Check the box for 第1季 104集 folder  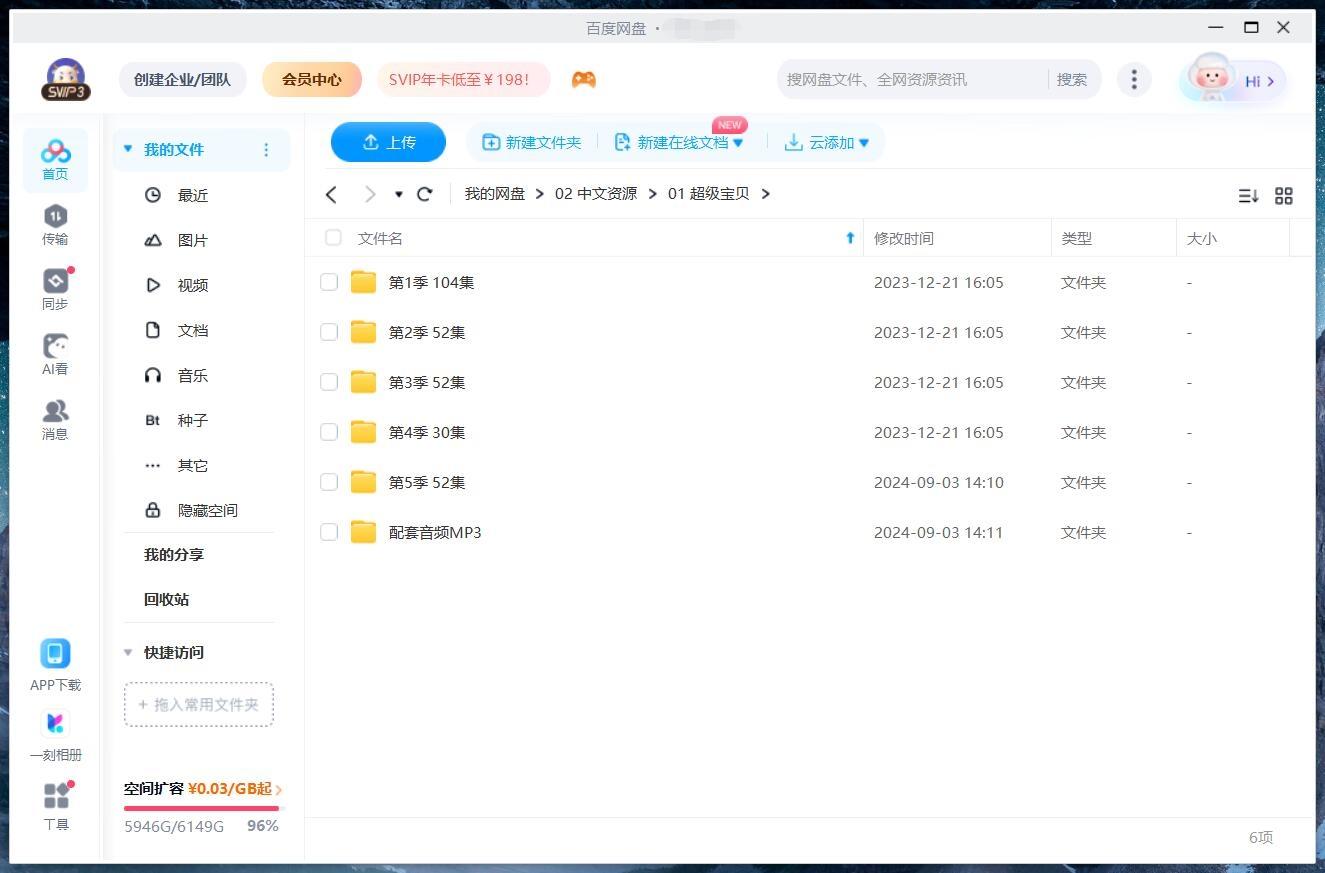pos(329,282)
